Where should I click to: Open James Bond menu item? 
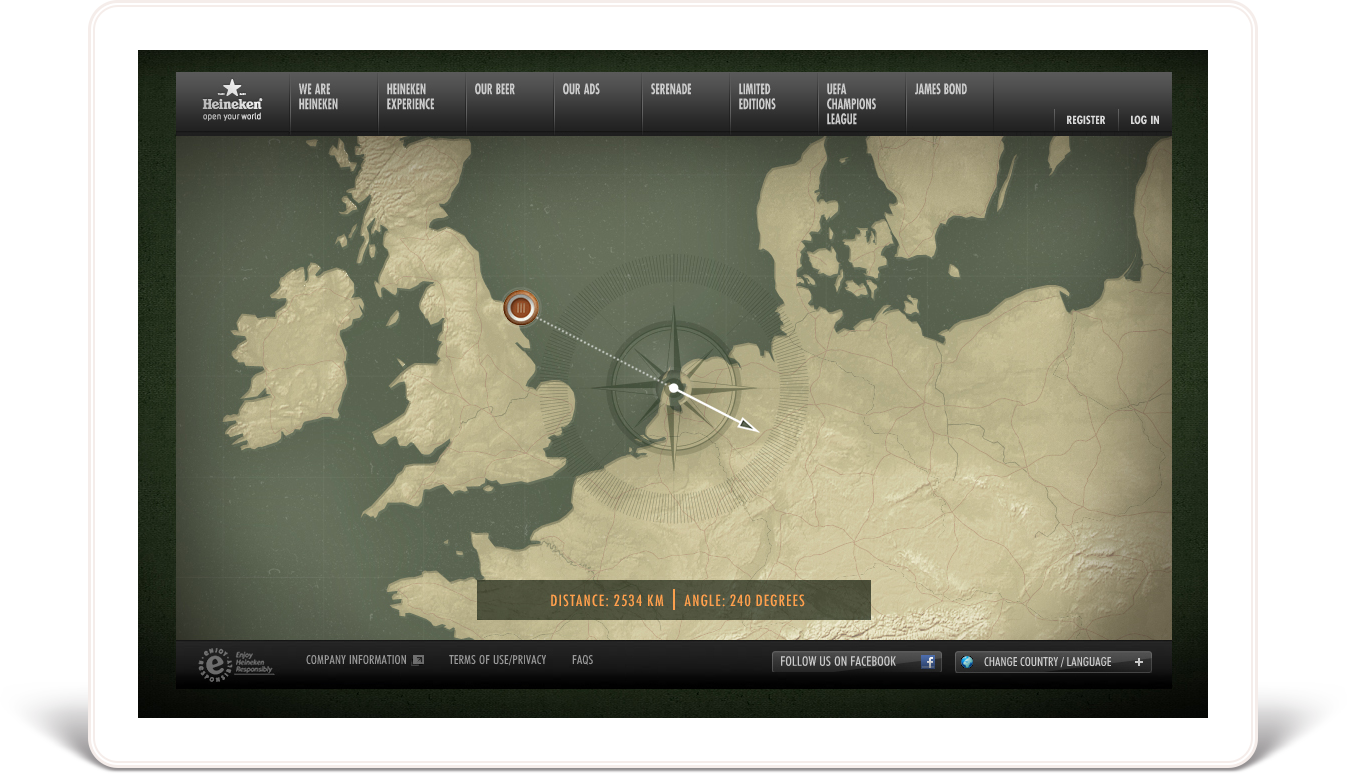click(x=940, y=89)
